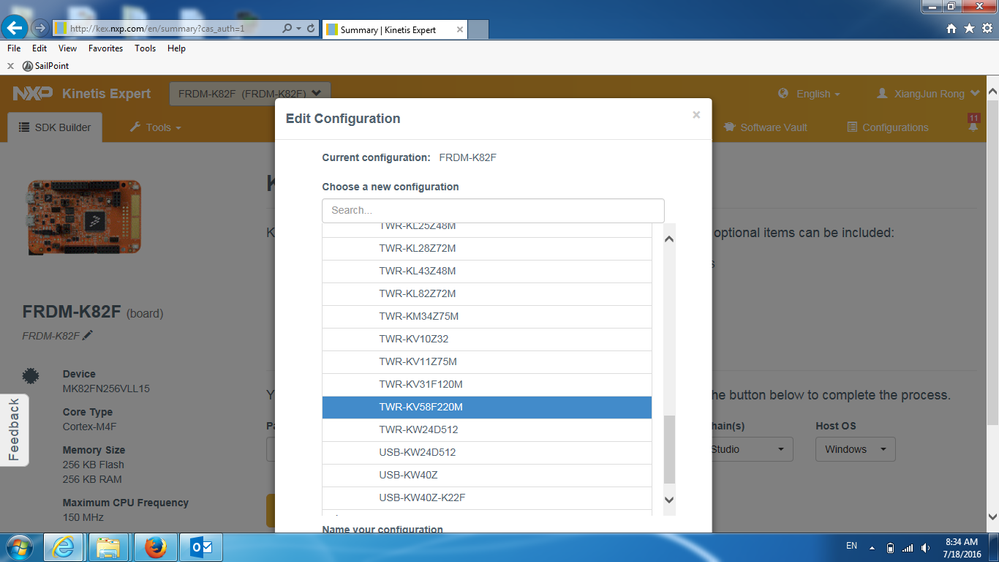Screen dimensions: 999x562
Task: Click the Feedback side tab
Action: click(x=14, y=430)
